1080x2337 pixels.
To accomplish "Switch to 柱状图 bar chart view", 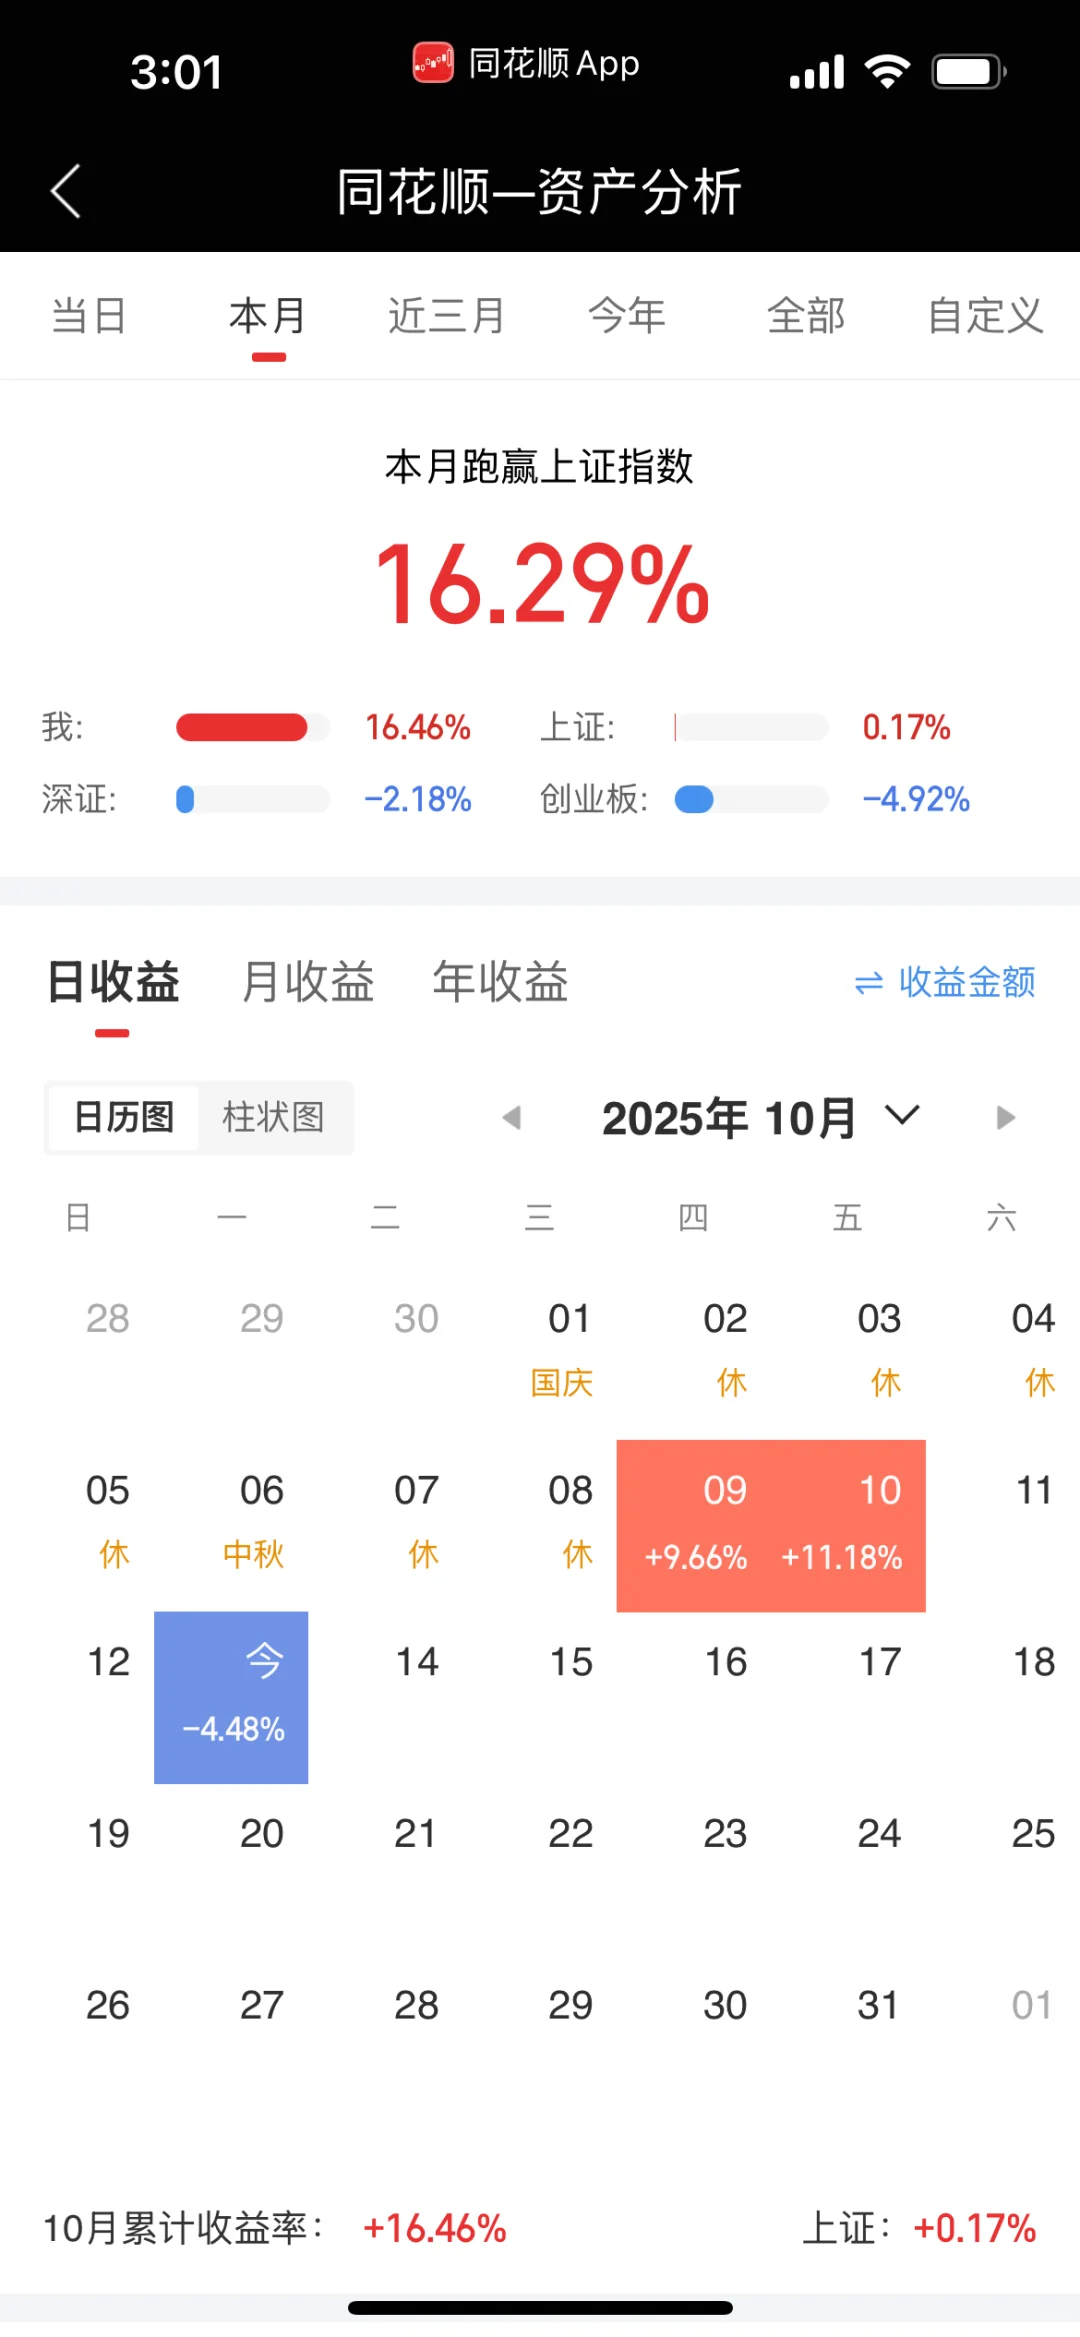I will coord(274,1117).
